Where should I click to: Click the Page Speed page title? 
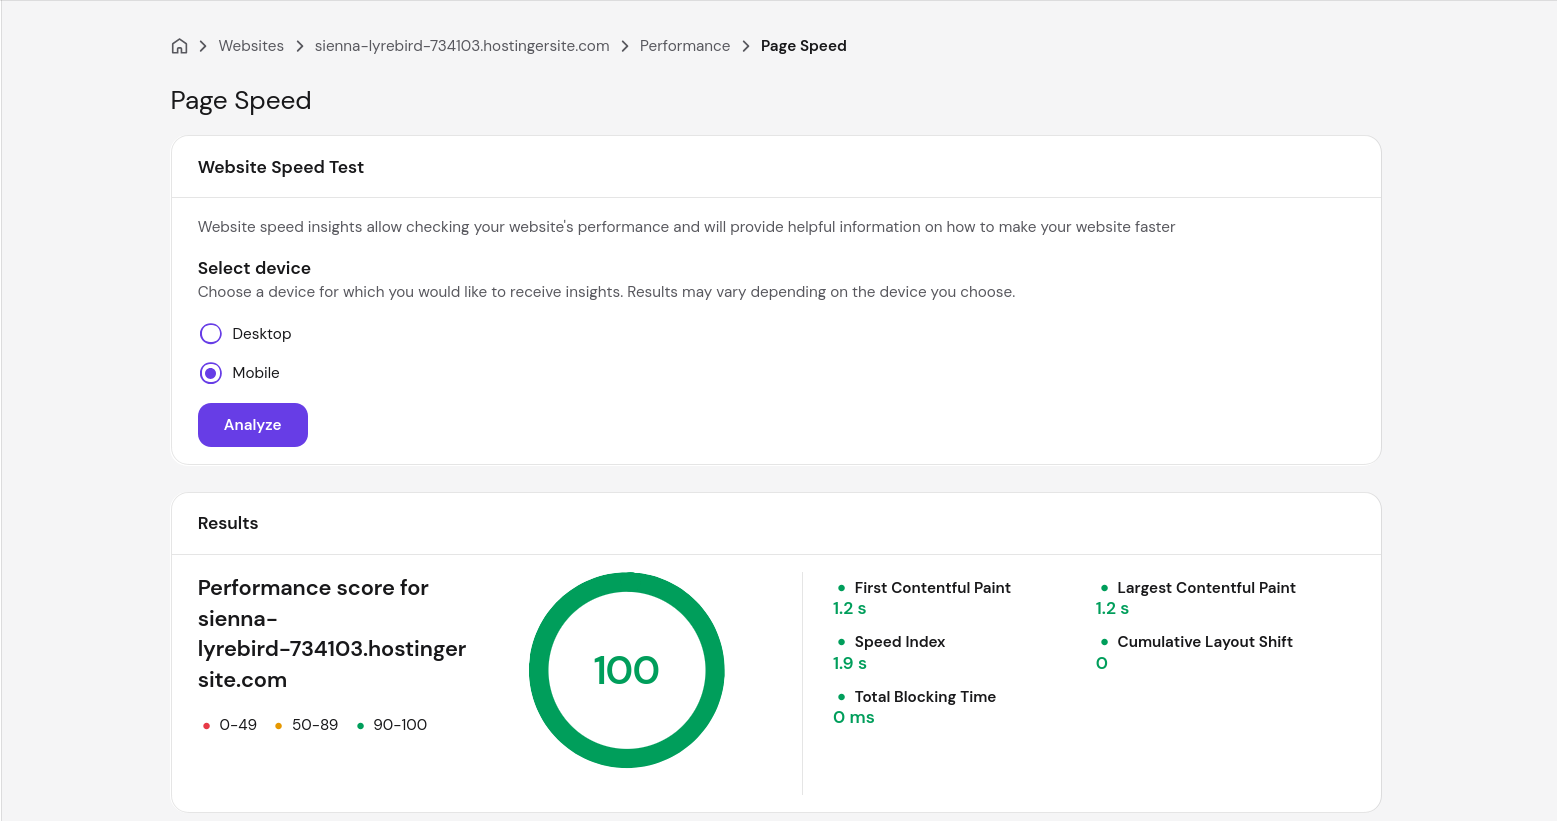[241, 101]
